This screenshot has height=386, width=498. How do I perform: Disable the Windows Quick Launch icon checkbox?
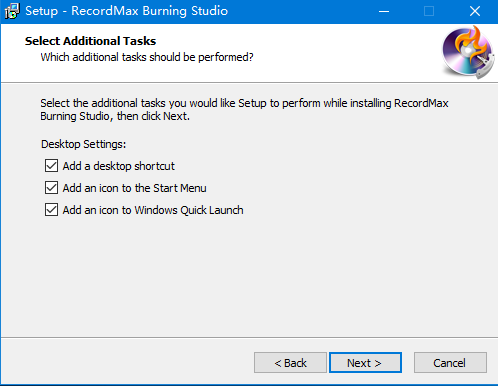51,210
